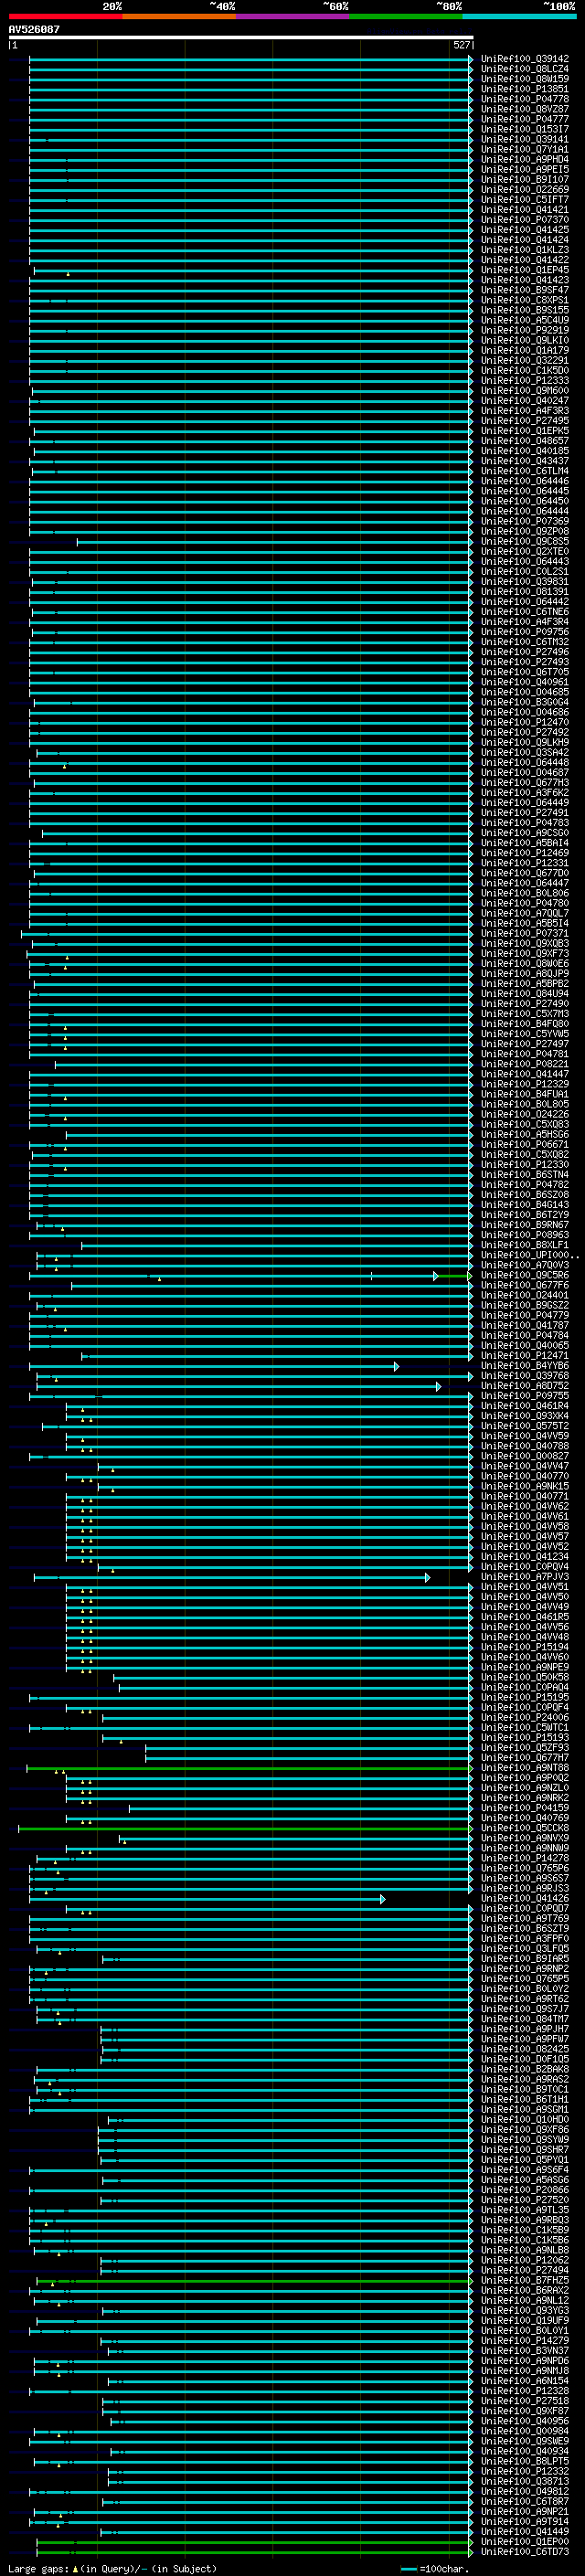Screen dimensions: 585x2576
Task: Select label UniRef100_Q461R4
Action: coord(525,1405)
